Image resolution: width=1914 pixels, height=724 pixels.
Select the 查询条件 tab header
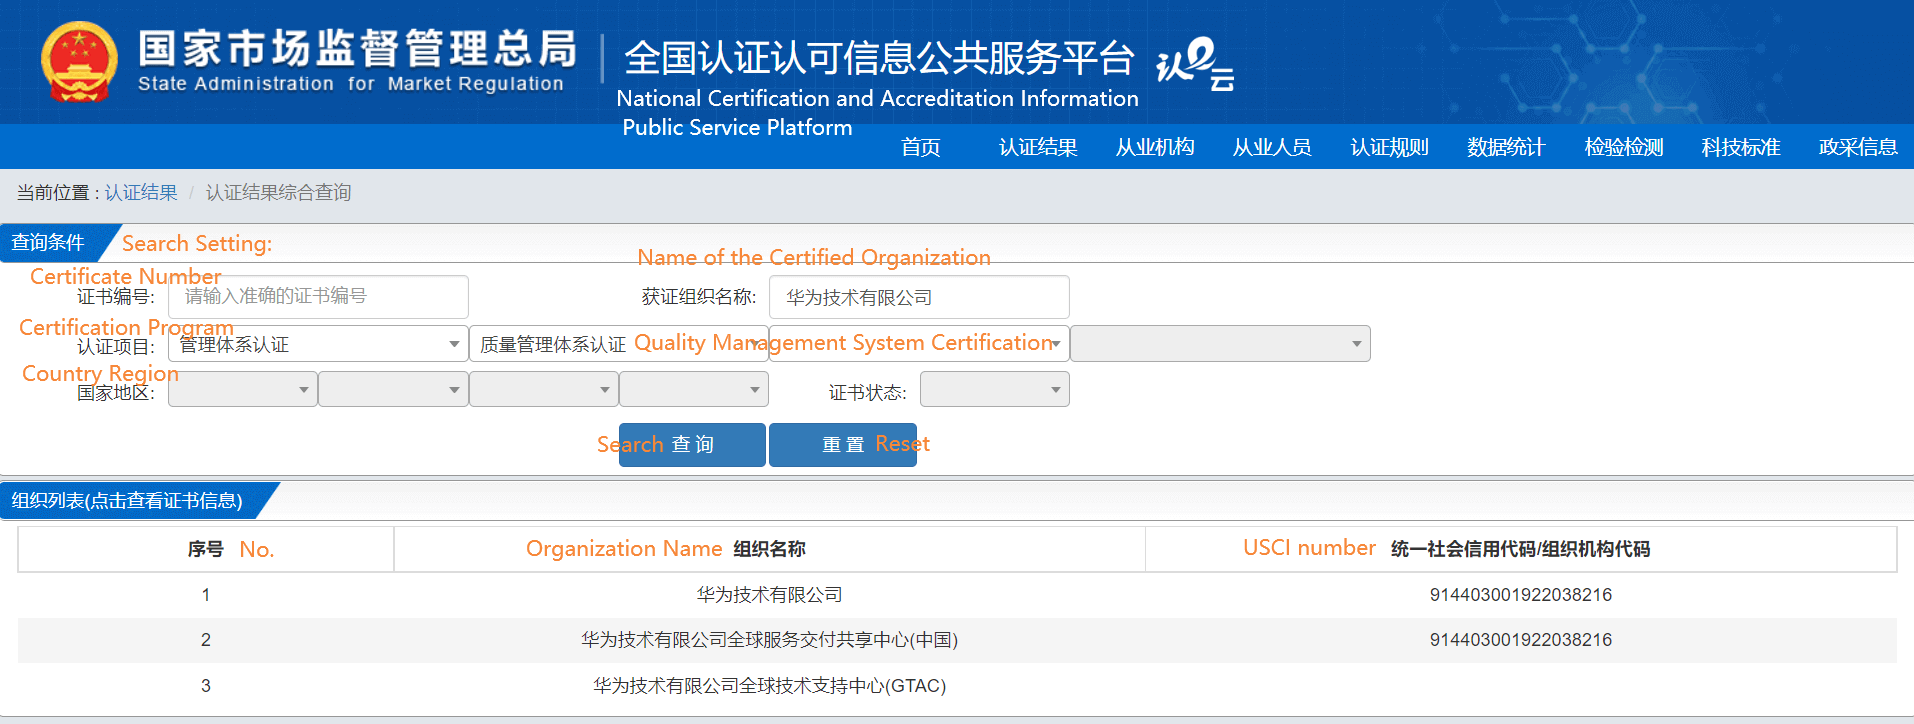pos(48,242)
